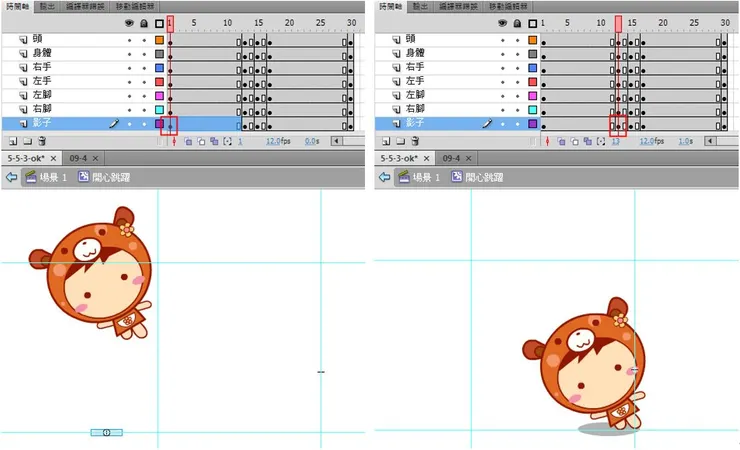Image resolution: width=740 pixels, height=450 pixels.
Task: Click back arrow in left edit bar
Action: click(11, 177)
